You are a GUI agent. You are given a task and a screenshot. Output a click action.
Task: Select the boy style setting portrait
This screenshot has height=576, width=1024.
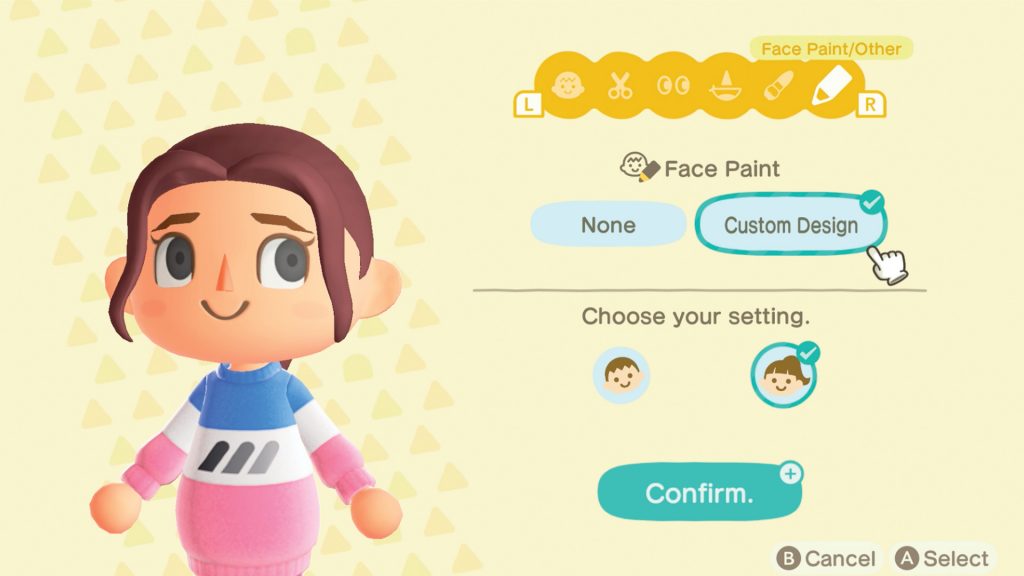[x=621, y=375]
